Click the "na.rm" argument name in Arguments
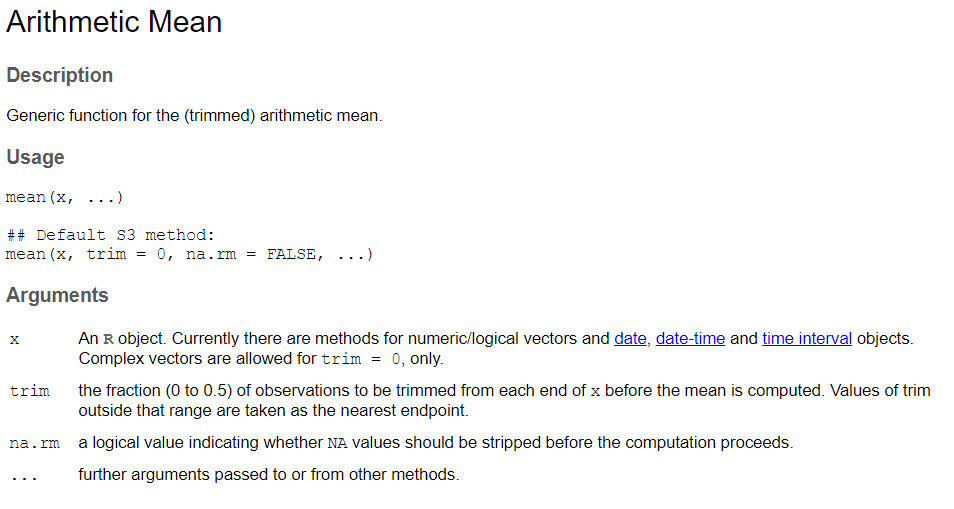This screenshot has height=509, width=954. click(33, 443)
